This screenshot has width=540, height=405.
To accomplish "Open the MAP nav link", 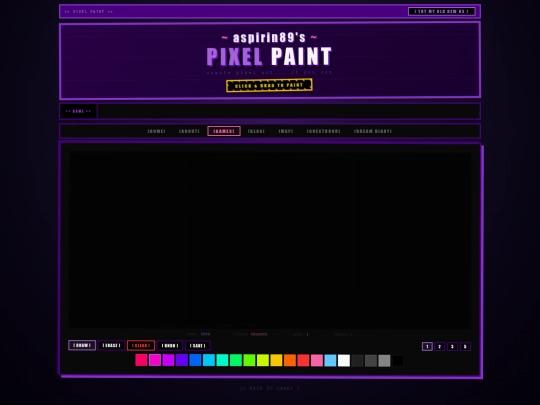I will click(x=286, y=131).
